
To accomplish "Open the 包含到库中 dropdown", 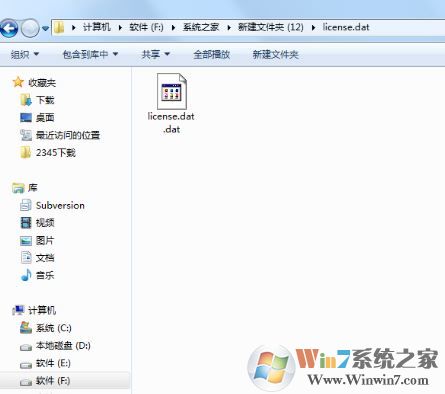I will pos(90,54).
